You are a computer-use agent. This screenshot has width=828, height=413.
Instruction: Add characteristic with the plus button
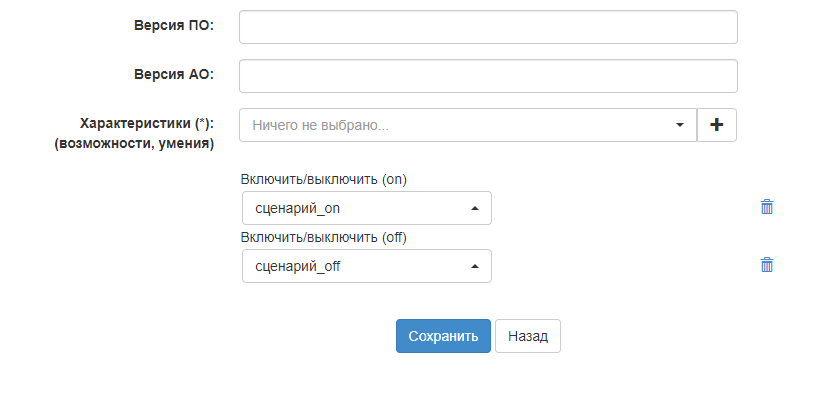pyautogui.click(x=716, y=125)
